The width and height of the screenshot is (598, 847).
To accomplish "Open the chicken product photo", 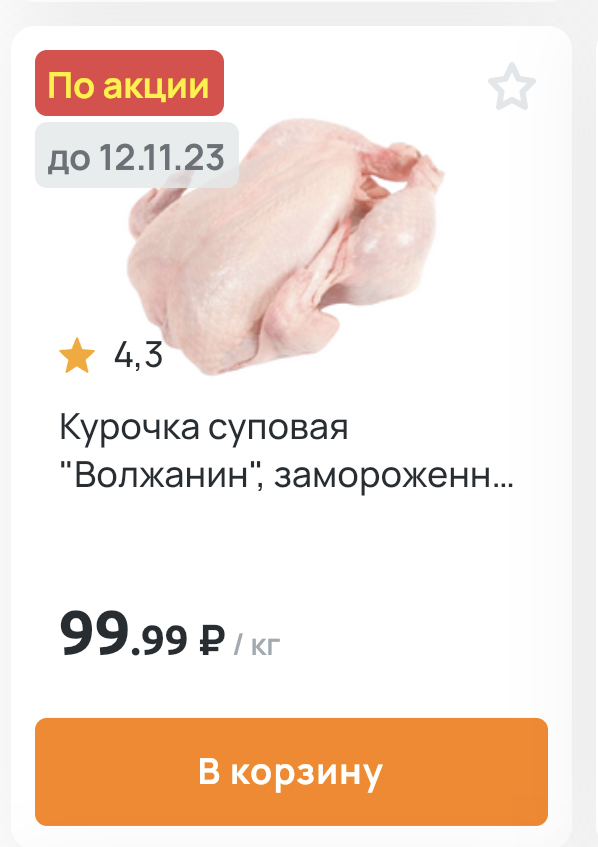I will pyautogui.click(x=285, y=246).
